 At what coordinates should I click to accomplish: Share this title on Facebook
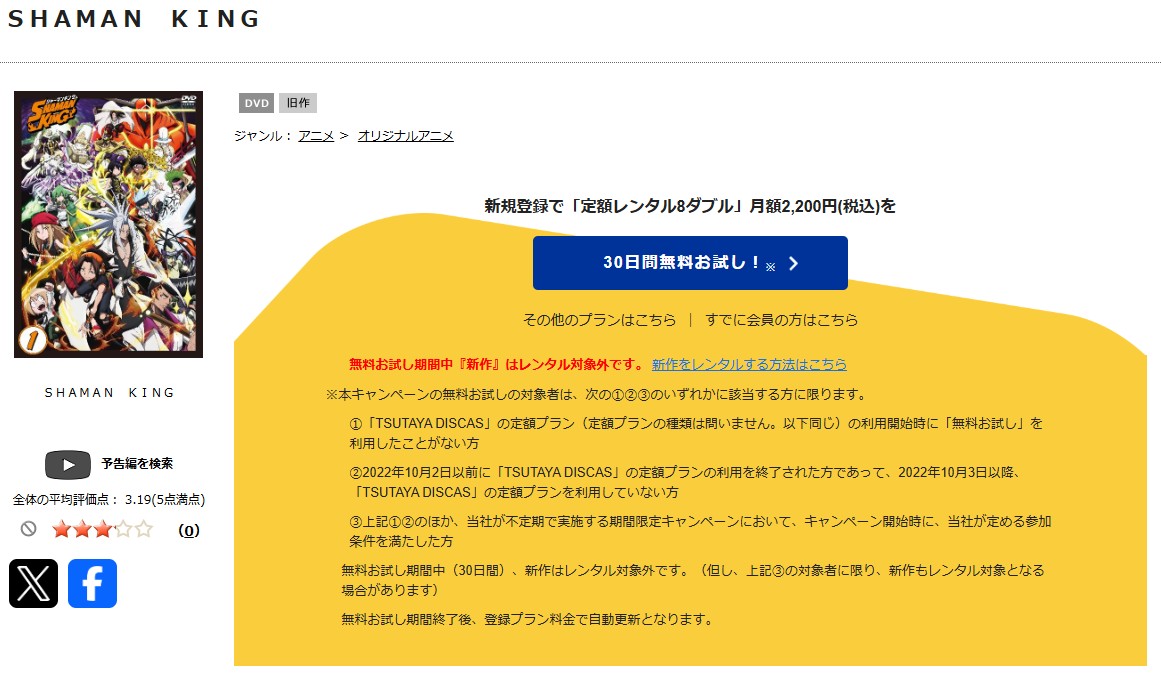pyautogui.click(x=92, y=583)
